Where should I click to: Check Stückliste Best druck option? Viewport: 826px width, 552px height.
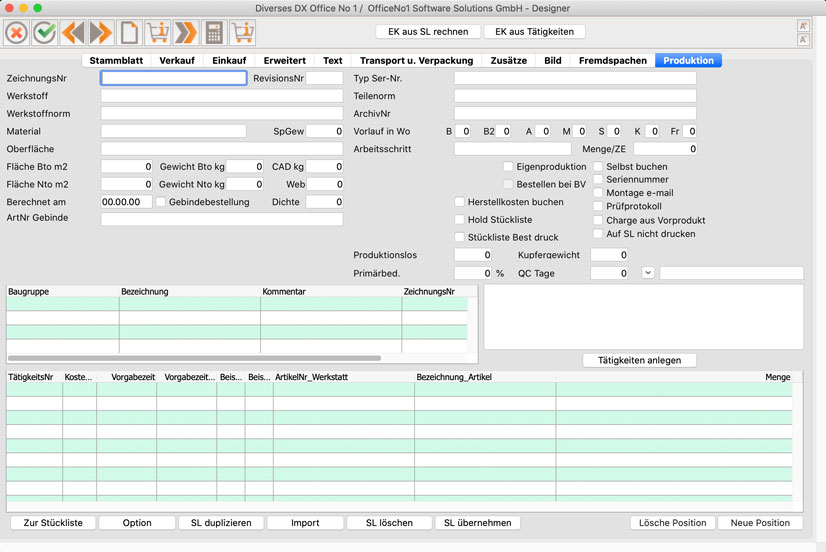459,237
